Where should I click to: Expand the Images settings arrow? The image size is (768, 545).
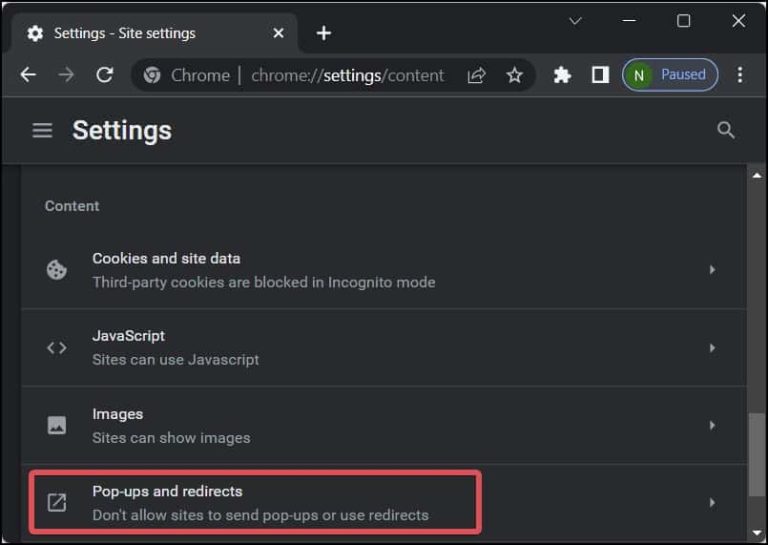[x=712, y=425]
